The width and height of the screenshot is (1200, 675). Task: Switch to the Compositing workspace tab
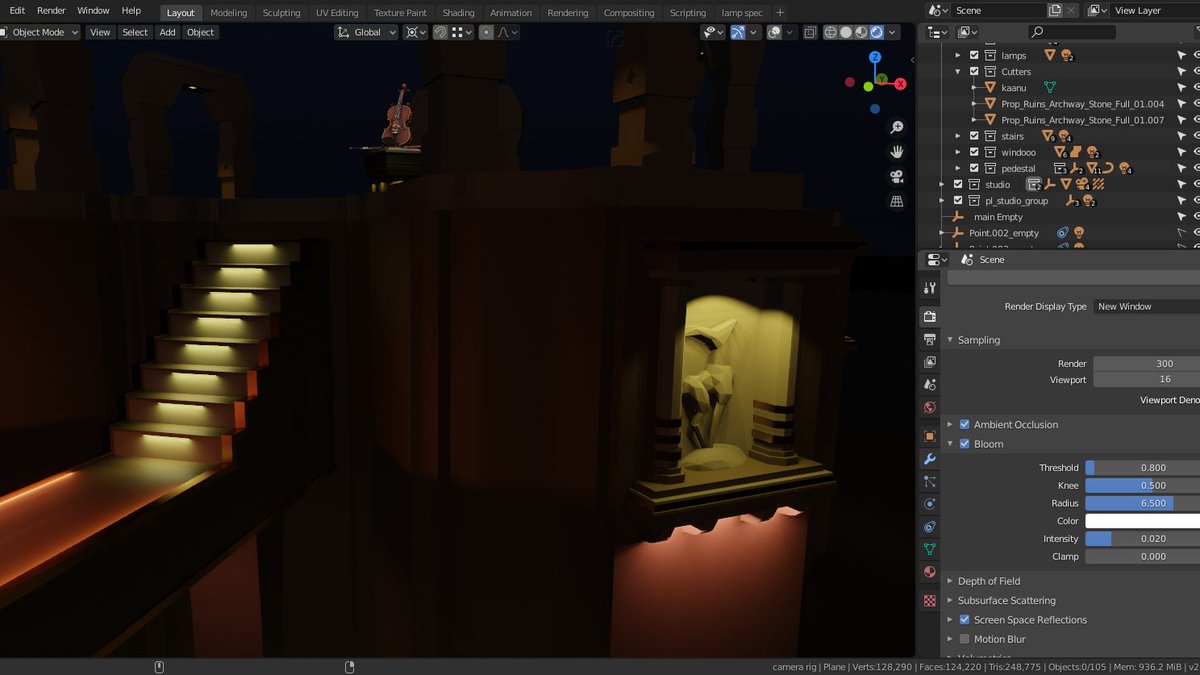pyautogui.click(x=629, y=13)
